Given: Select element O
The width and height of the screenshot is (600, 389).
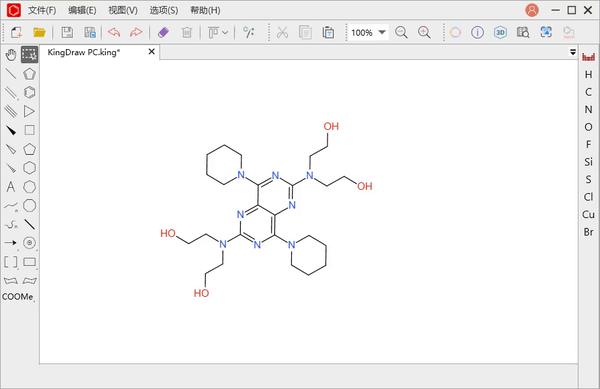Looking at the screenshot, I should click(x=589, y=127).
